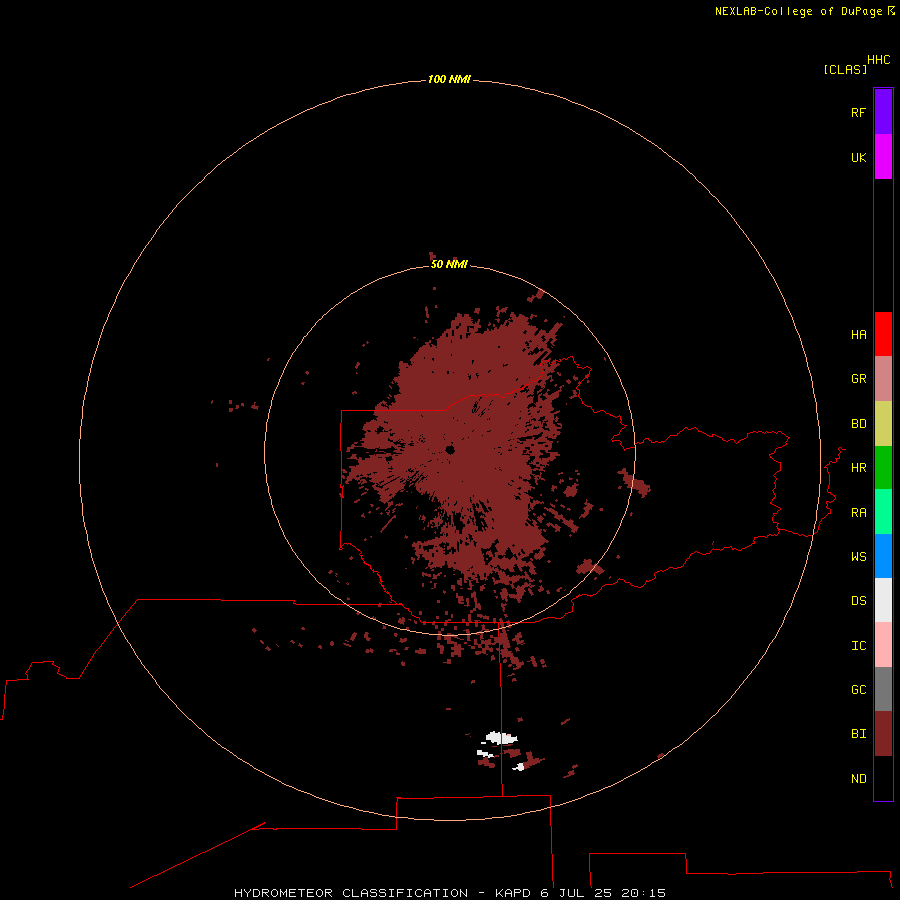The height and width of the screenshot is (900, 900).
Task: Click the WS legend label
Action: [x=858, y=557]
